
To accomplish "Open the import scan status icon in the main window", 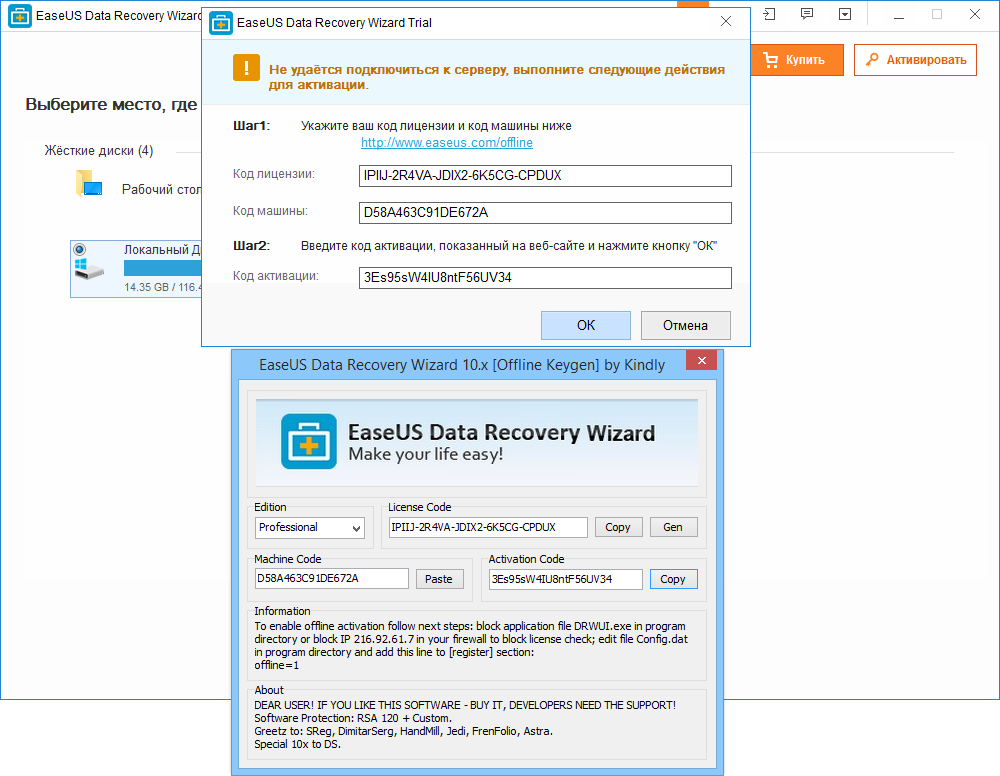I will tap(769, 14).
